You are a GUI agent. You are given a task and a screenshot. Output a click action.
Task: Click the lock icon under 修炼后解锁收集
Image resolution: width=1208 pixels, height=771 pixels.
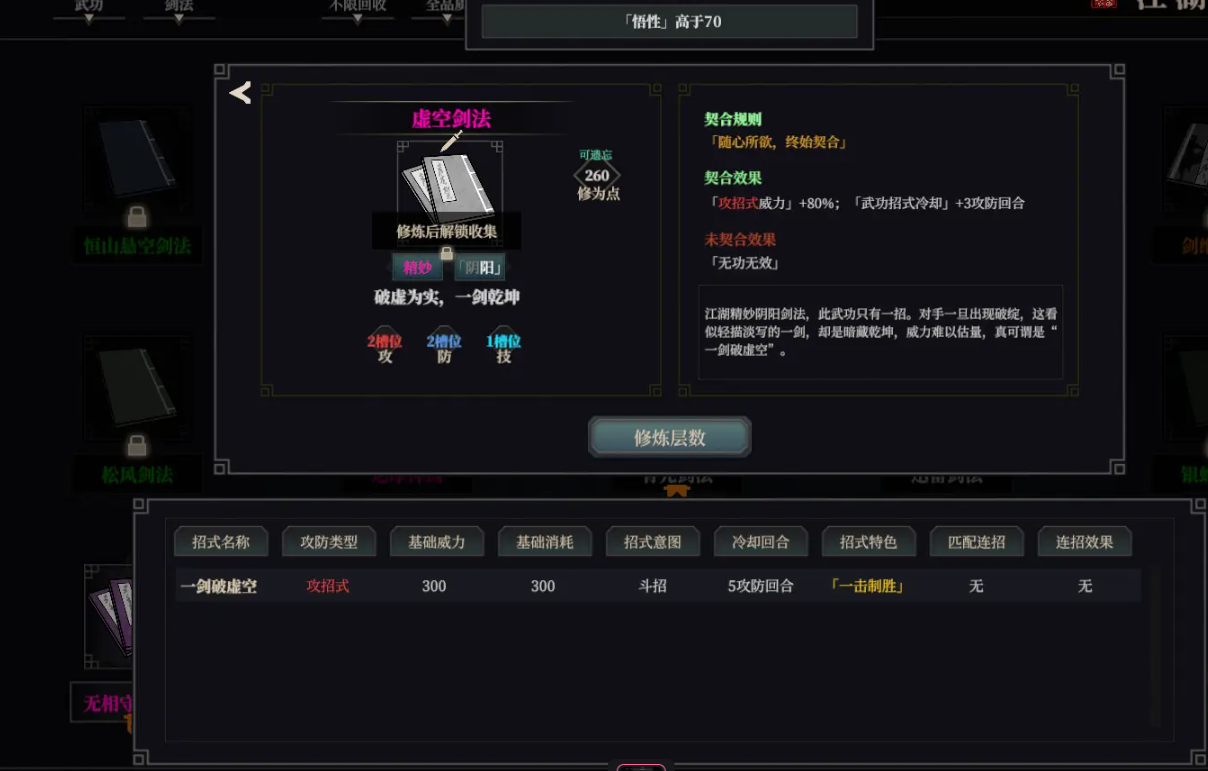[447, 254]
